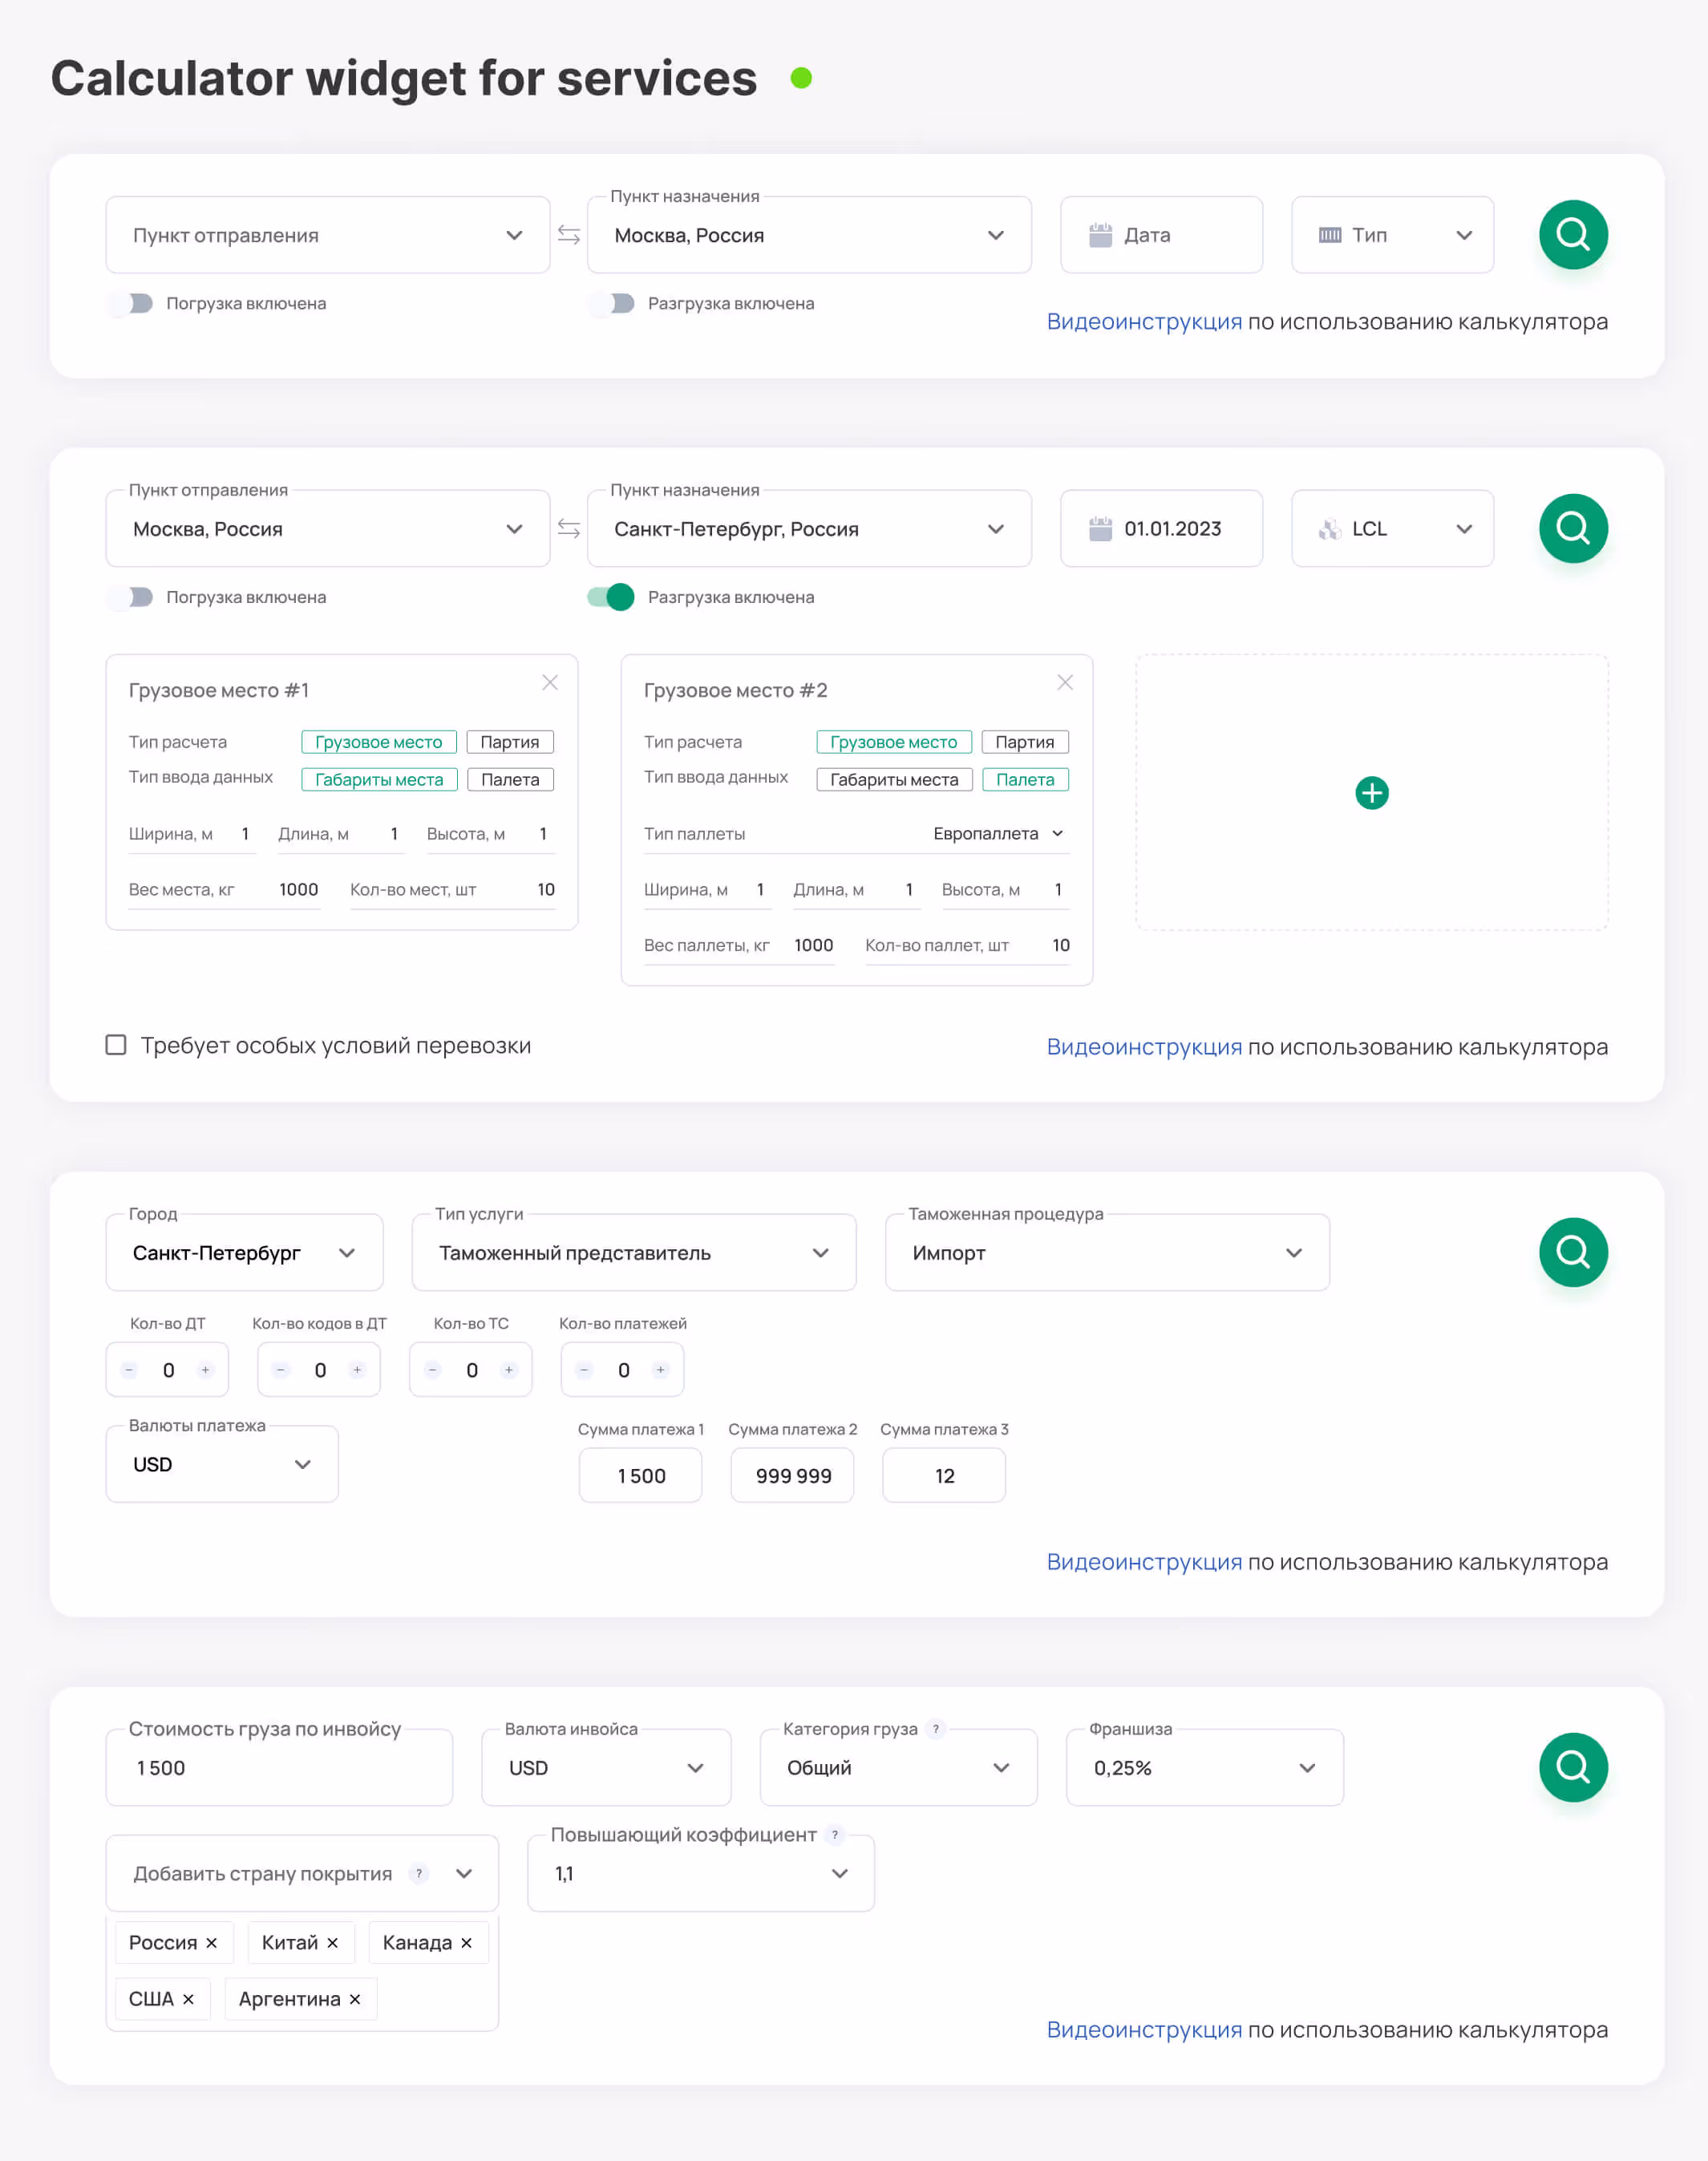
Task: Click the search button in the first calculator
Action: click(1572, 235)
